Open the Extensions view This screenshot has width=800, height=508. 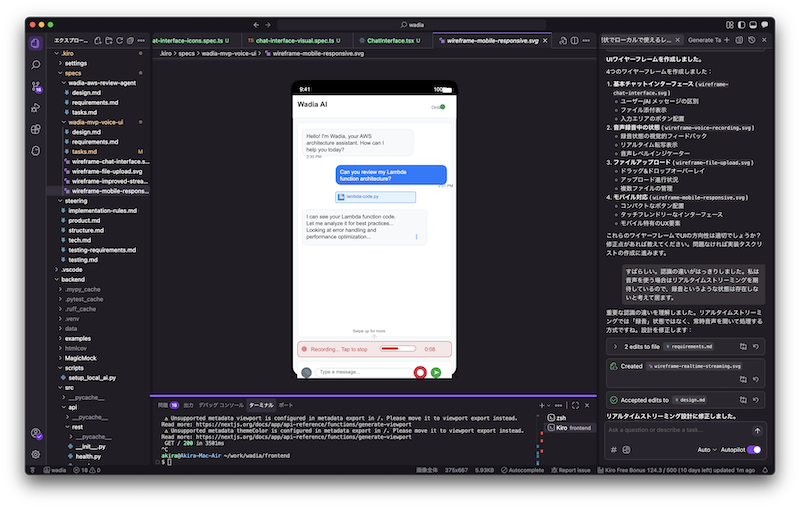tap(35, 129)
